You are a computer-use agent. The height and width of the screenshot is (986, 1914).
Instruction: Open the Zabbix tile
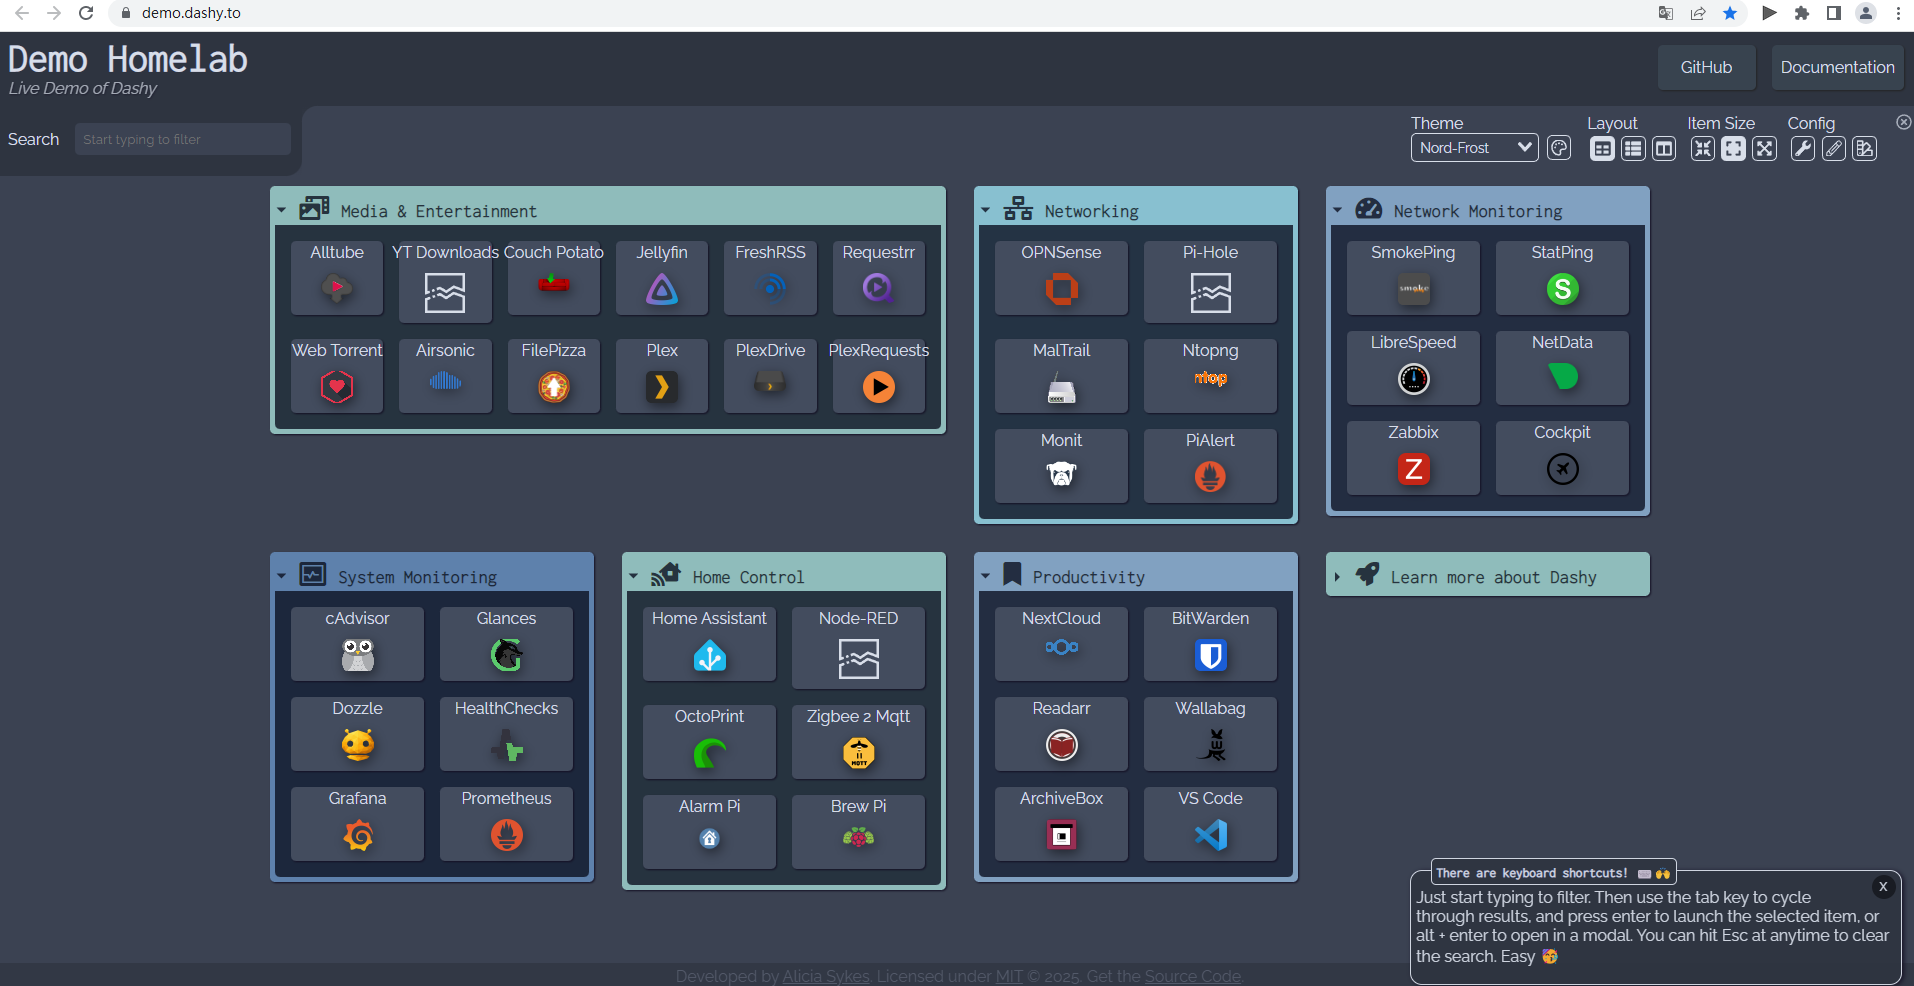tap(1413, 457)
